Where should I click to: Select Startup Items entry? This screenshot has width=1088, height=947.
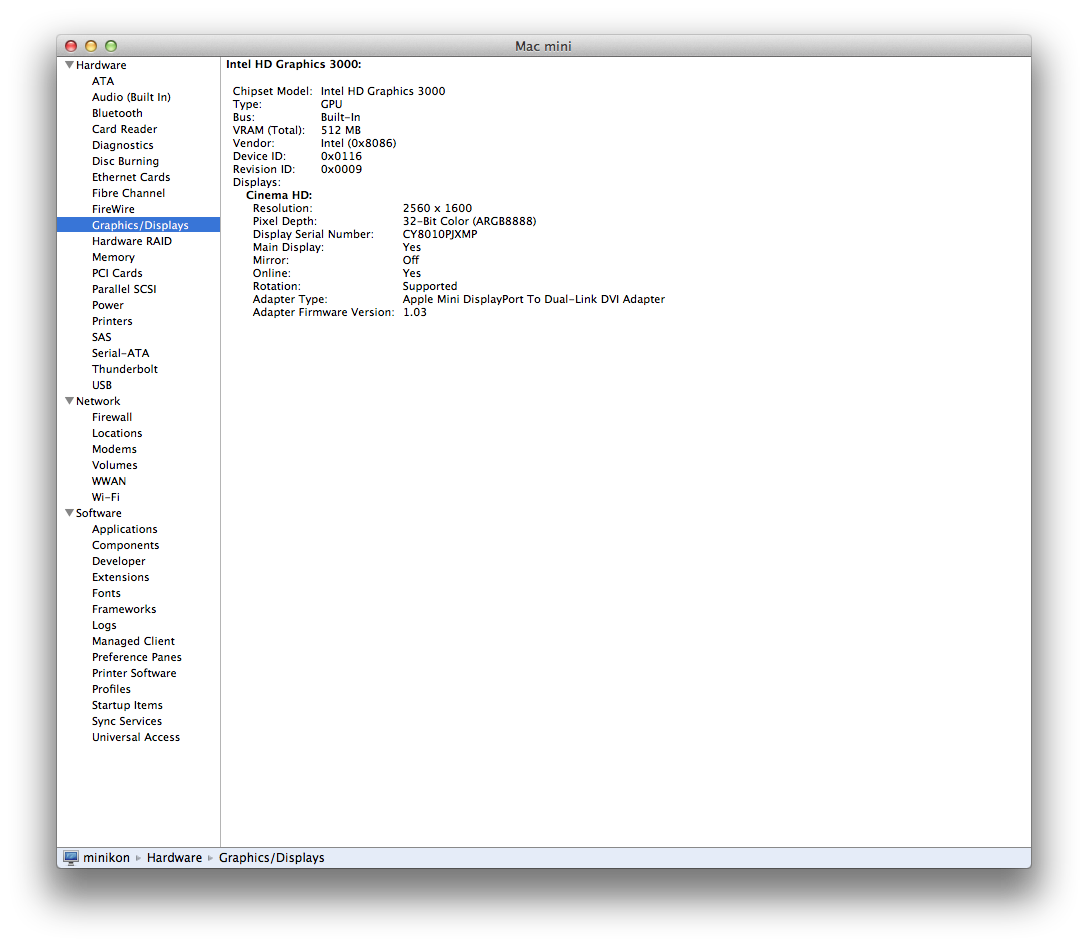[x=127, y=705]
